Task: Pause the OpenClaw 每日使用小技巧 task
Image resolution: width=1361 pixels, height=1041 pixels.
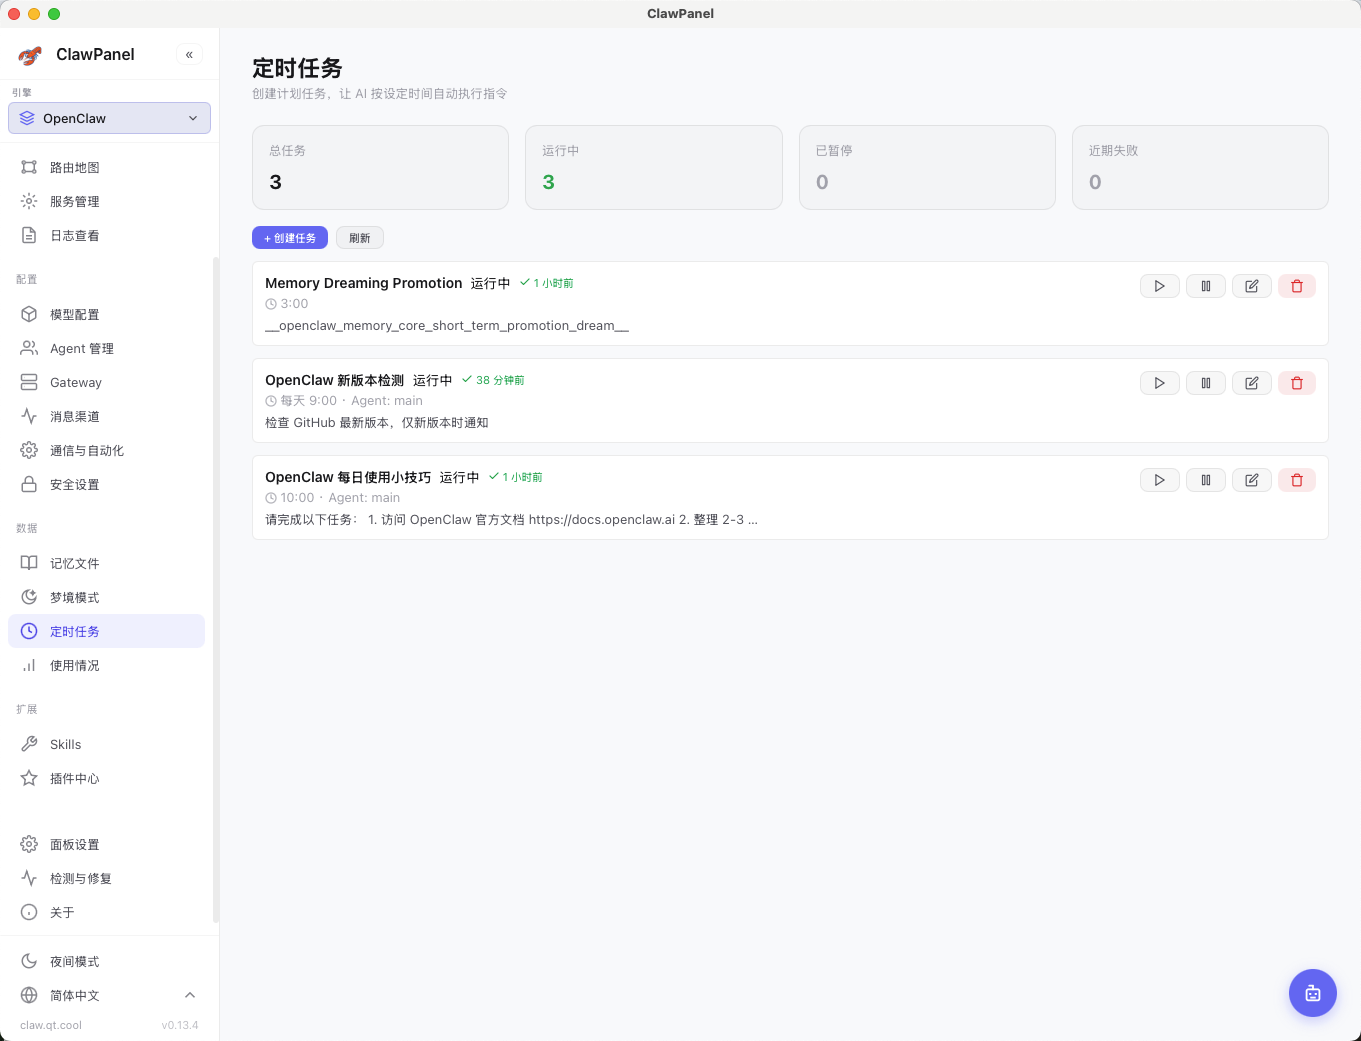Action: click(x=1205, y=480)
